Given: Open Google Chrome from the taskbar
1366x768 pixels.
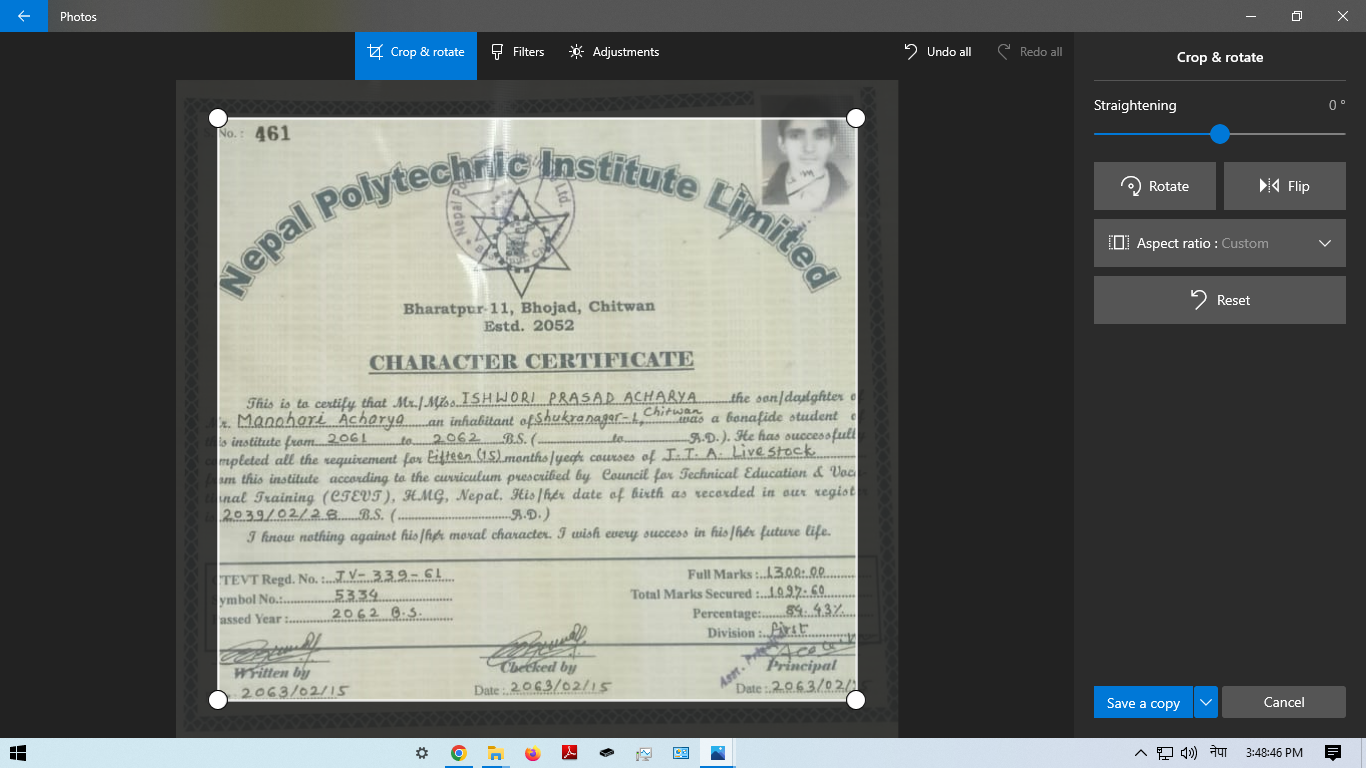Looking at the screenshot, I should pos(459,753).
